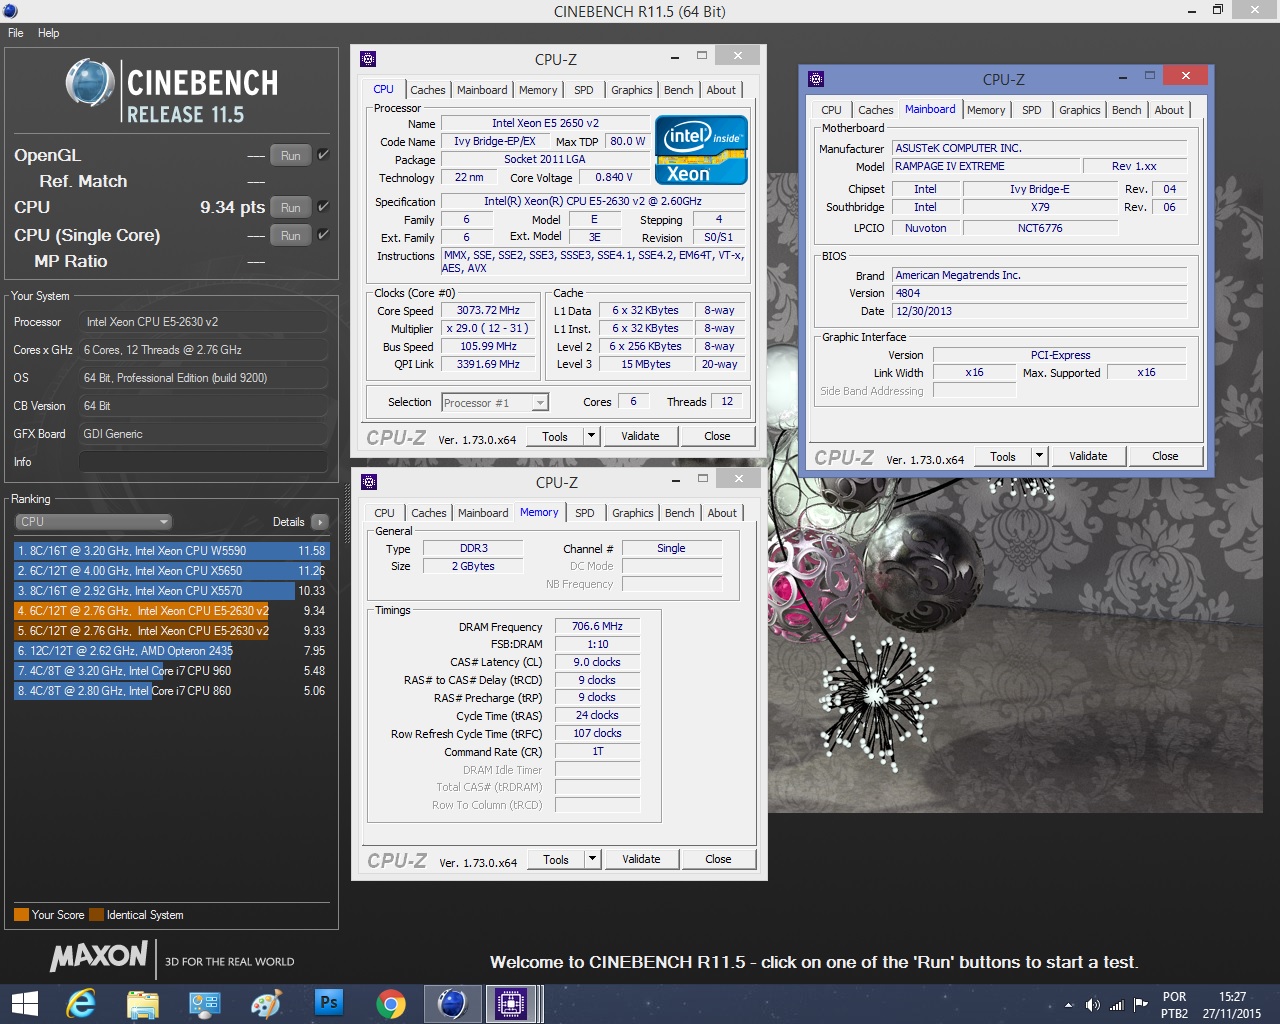The height and width of the screenshot is (1024, 1280).
Task: Click the POR PTB2 language indicator
Action: (1174, 1005)
